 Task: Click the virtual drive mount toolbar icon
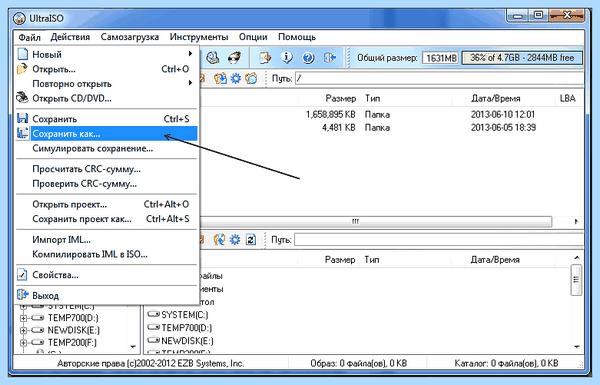(x=213, y=58)
